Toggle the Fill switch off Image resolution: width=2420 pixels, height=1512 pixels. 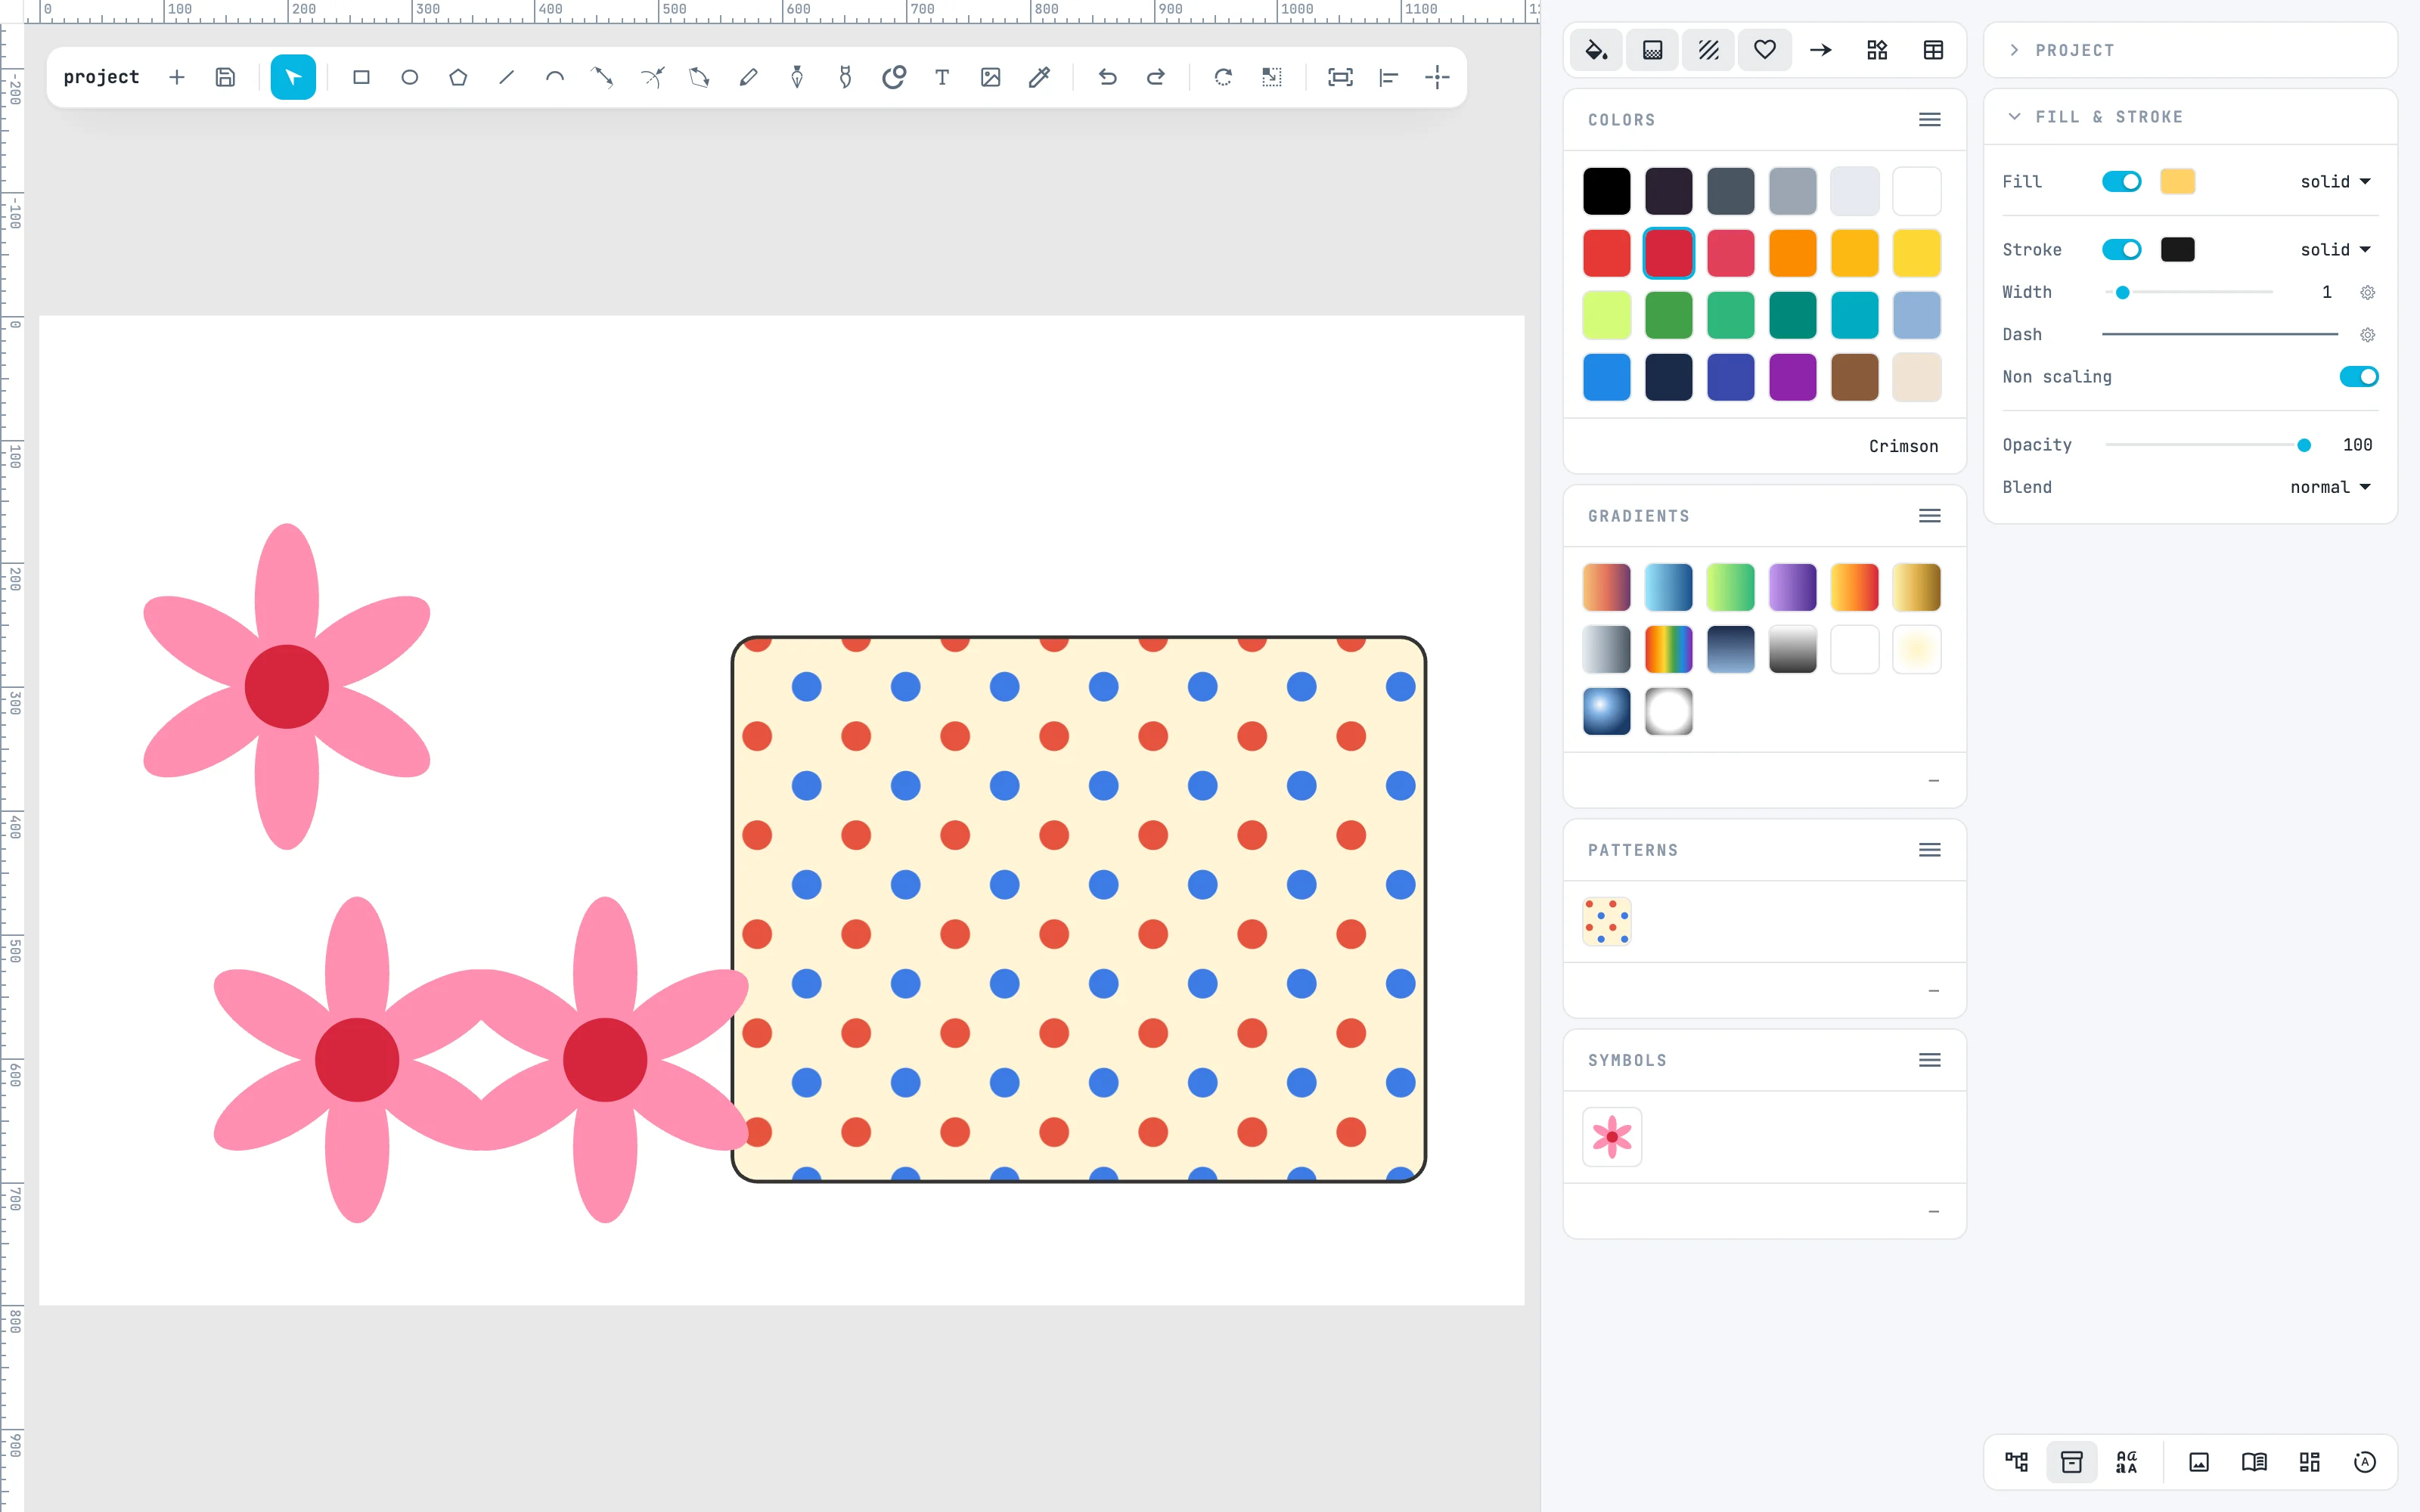2121,181
